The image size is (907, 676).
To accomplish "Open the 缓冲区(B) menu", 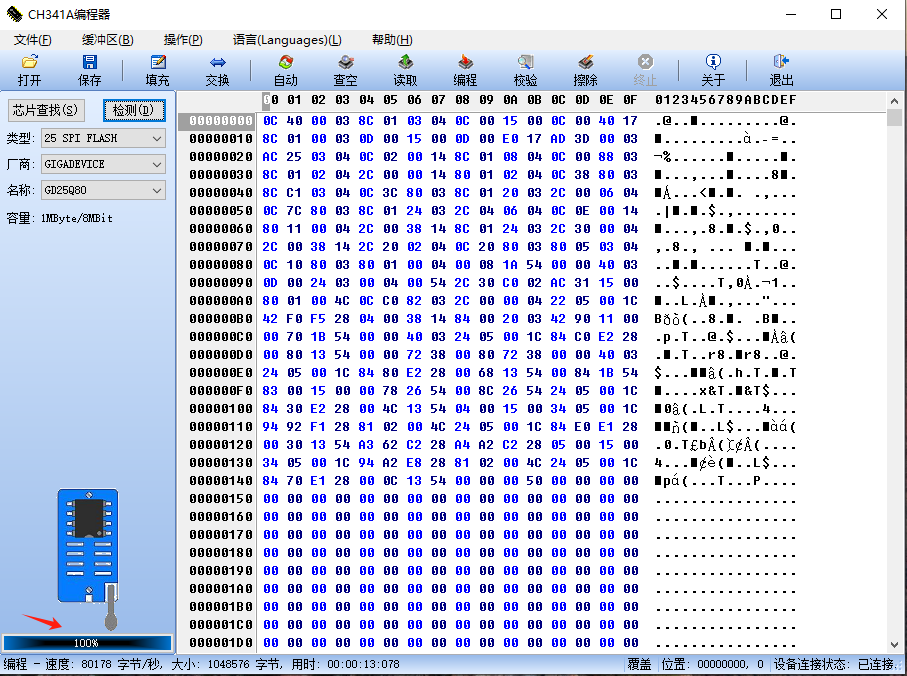I will tap(108, 40).
